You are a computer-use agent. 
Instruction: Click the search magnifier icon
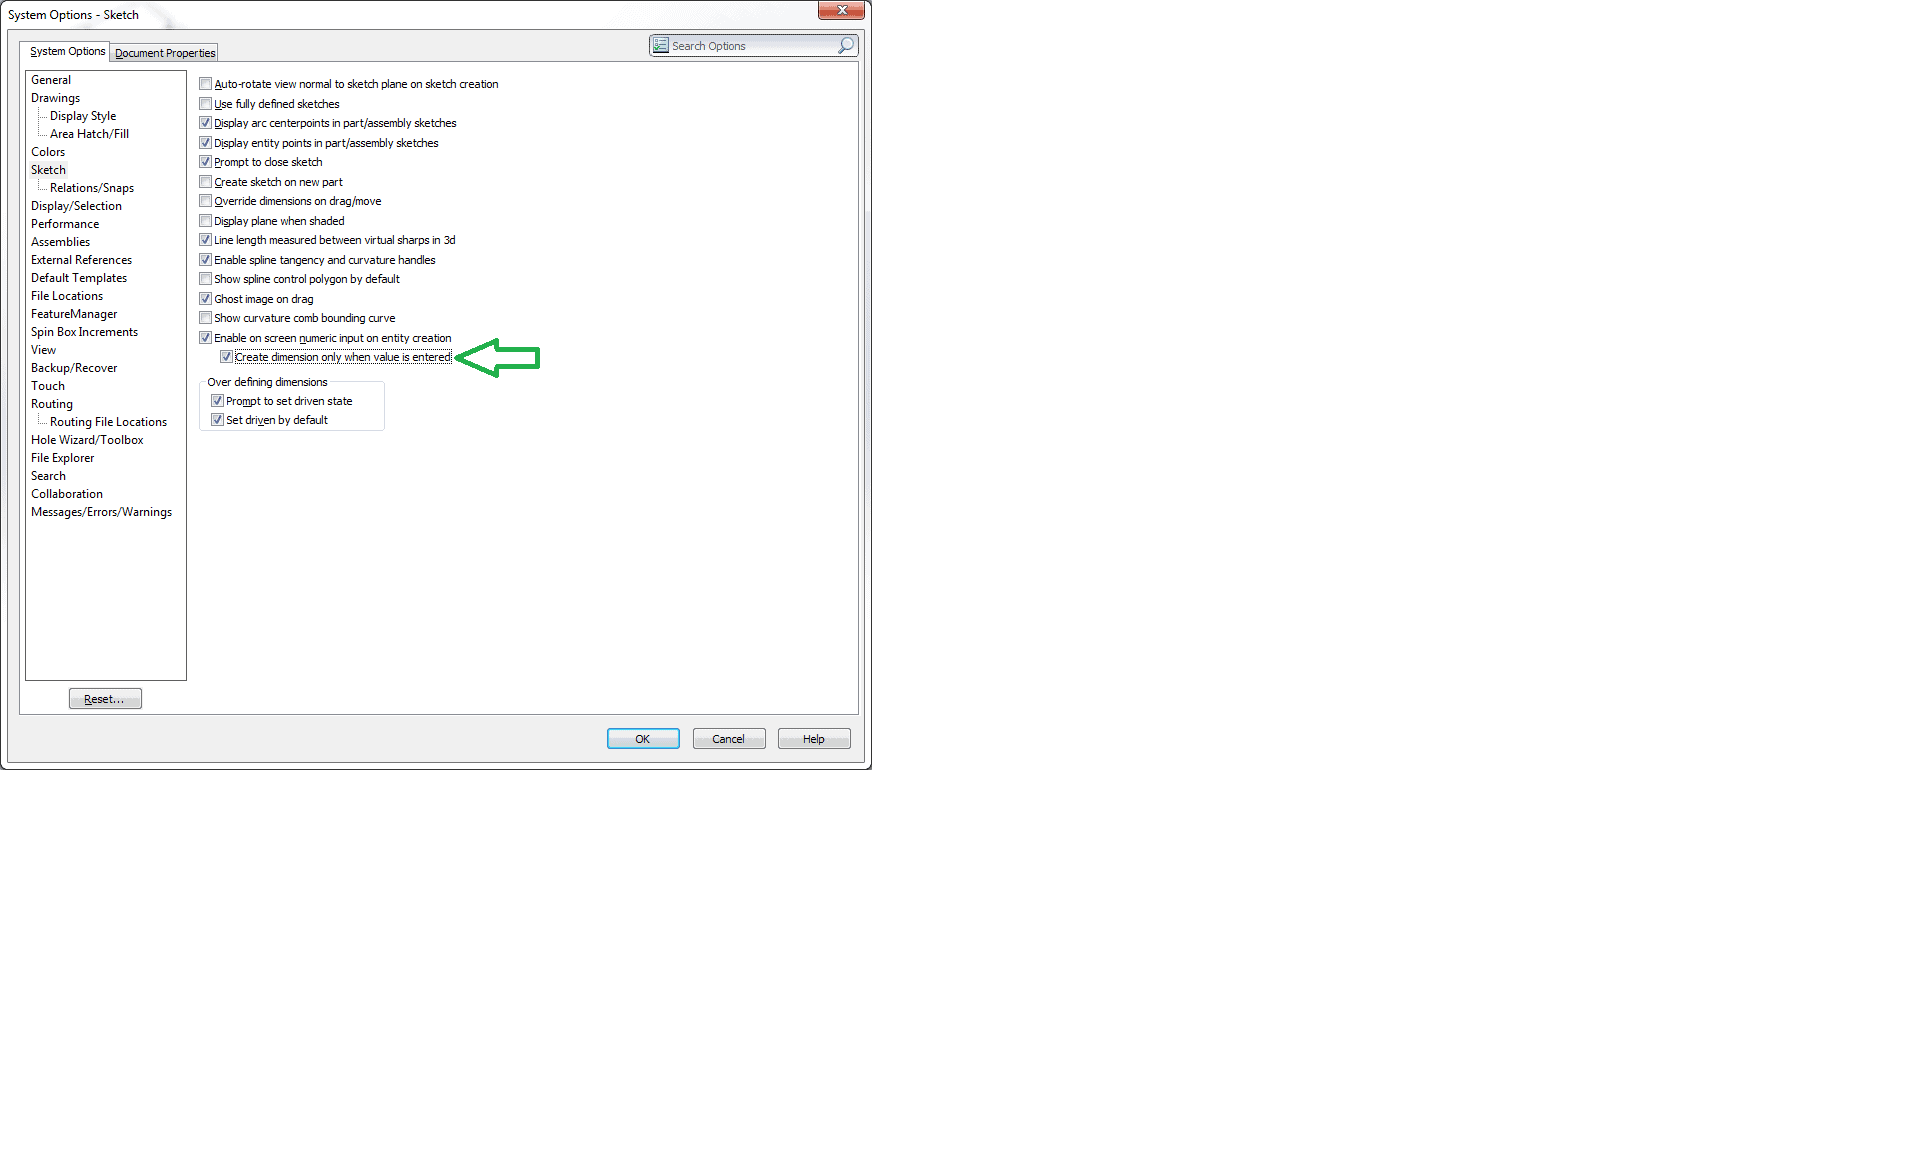[846, 45]
